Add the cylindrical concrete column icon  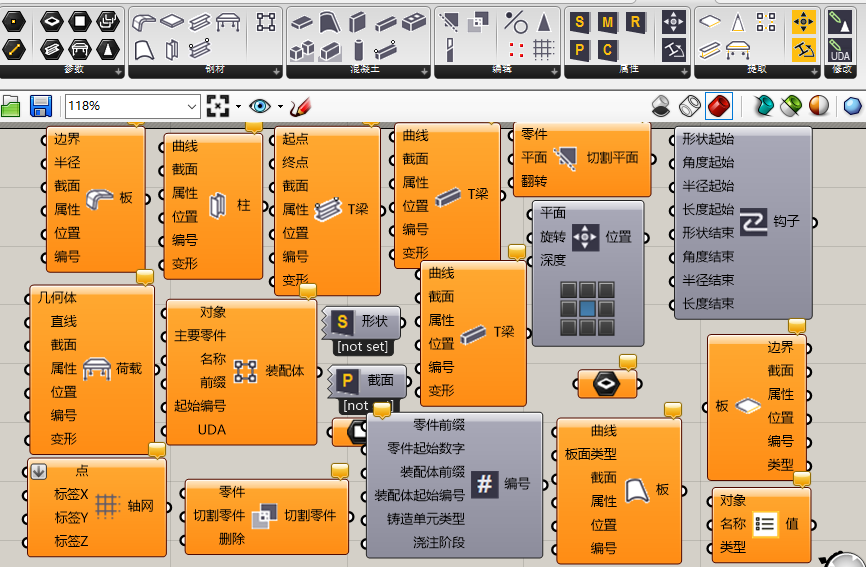click(x=358, y=50)
